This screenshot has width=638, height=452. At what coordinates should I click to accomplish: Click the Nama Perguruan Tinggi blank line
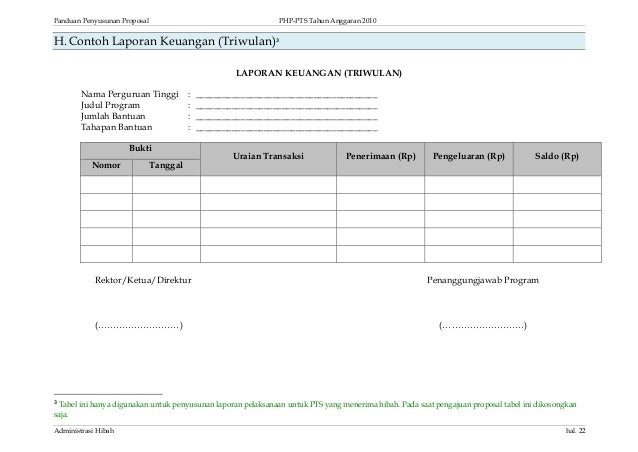286,97
